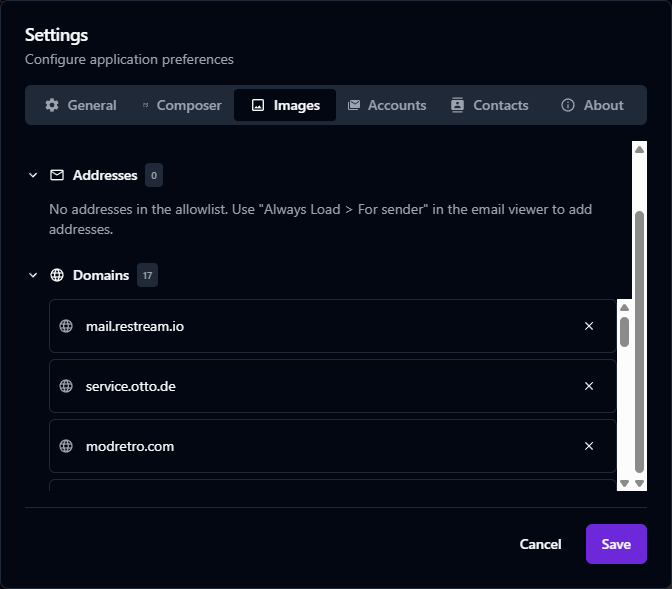Viewport: 672px width, 589px height.
Task: Click the domains list scrollbar down arrow
Action: point(624,483)
